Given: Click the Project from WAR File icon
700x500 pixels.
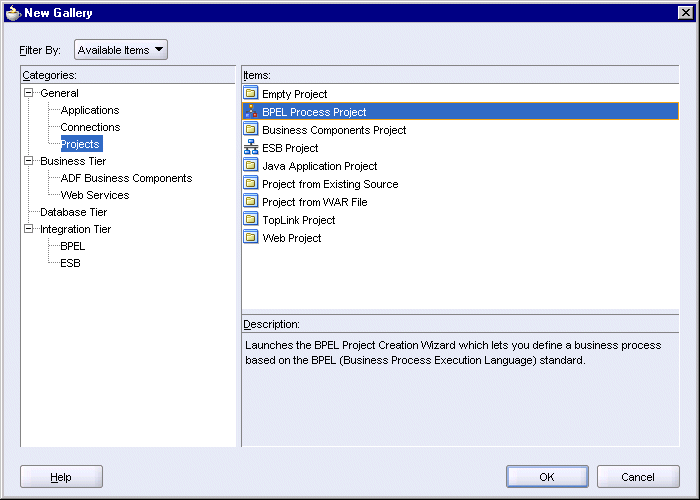Looking at the screenshot, I should [x=251, y=201].
